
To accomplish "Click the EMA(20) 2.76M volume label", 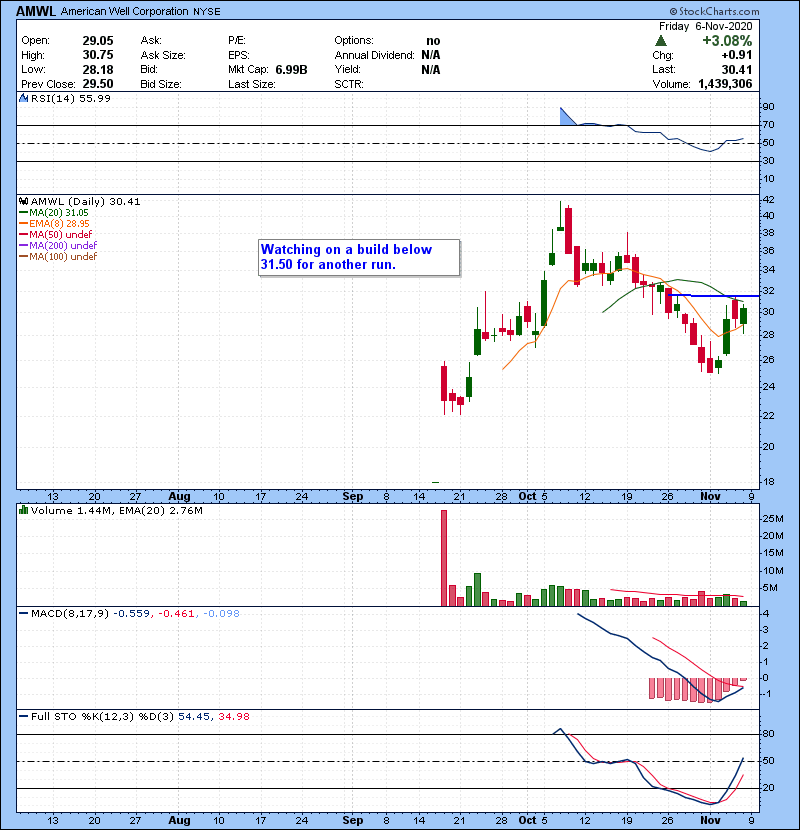I will (161, 510).
